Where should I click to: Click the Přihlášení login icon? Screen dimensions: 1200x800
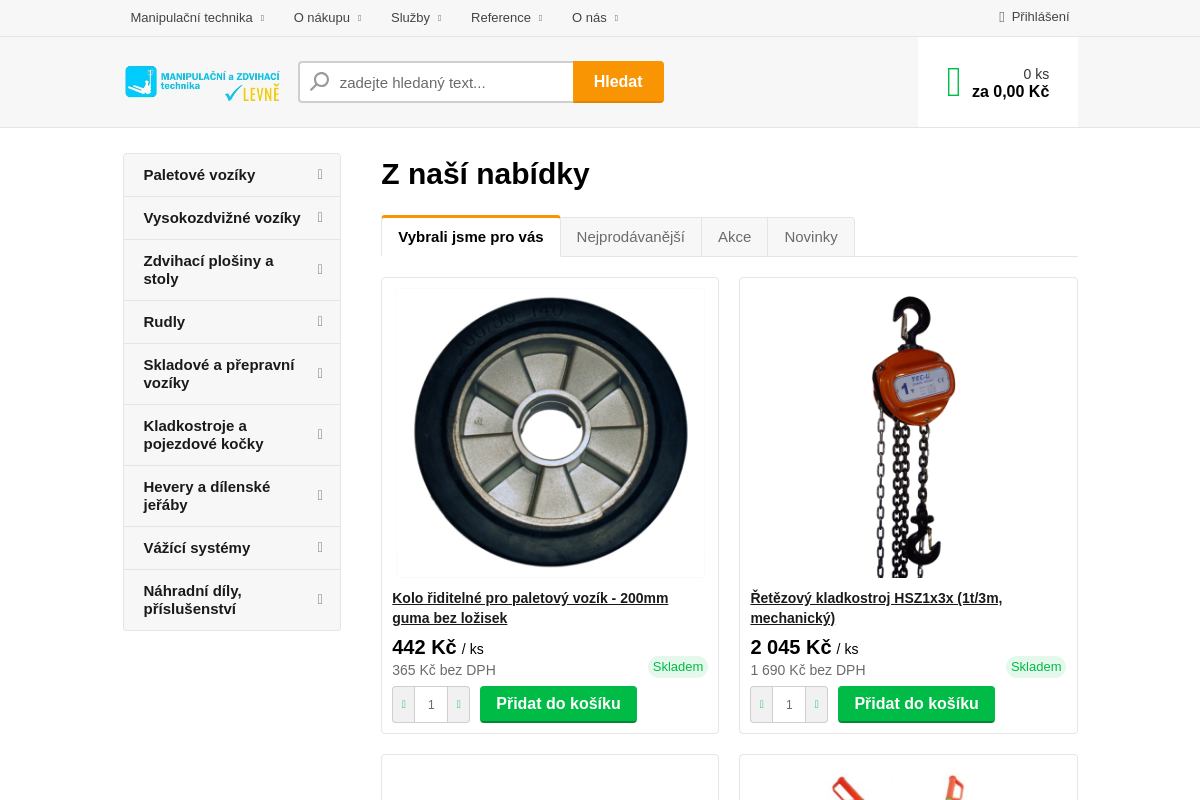(x=1001, y=17)
